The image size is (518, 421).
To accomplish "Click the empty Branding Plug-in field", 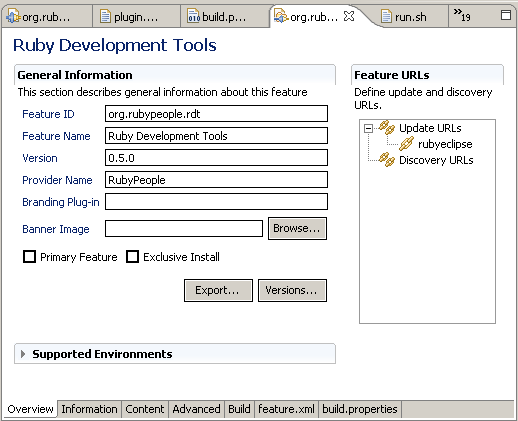I will point(216,202).
